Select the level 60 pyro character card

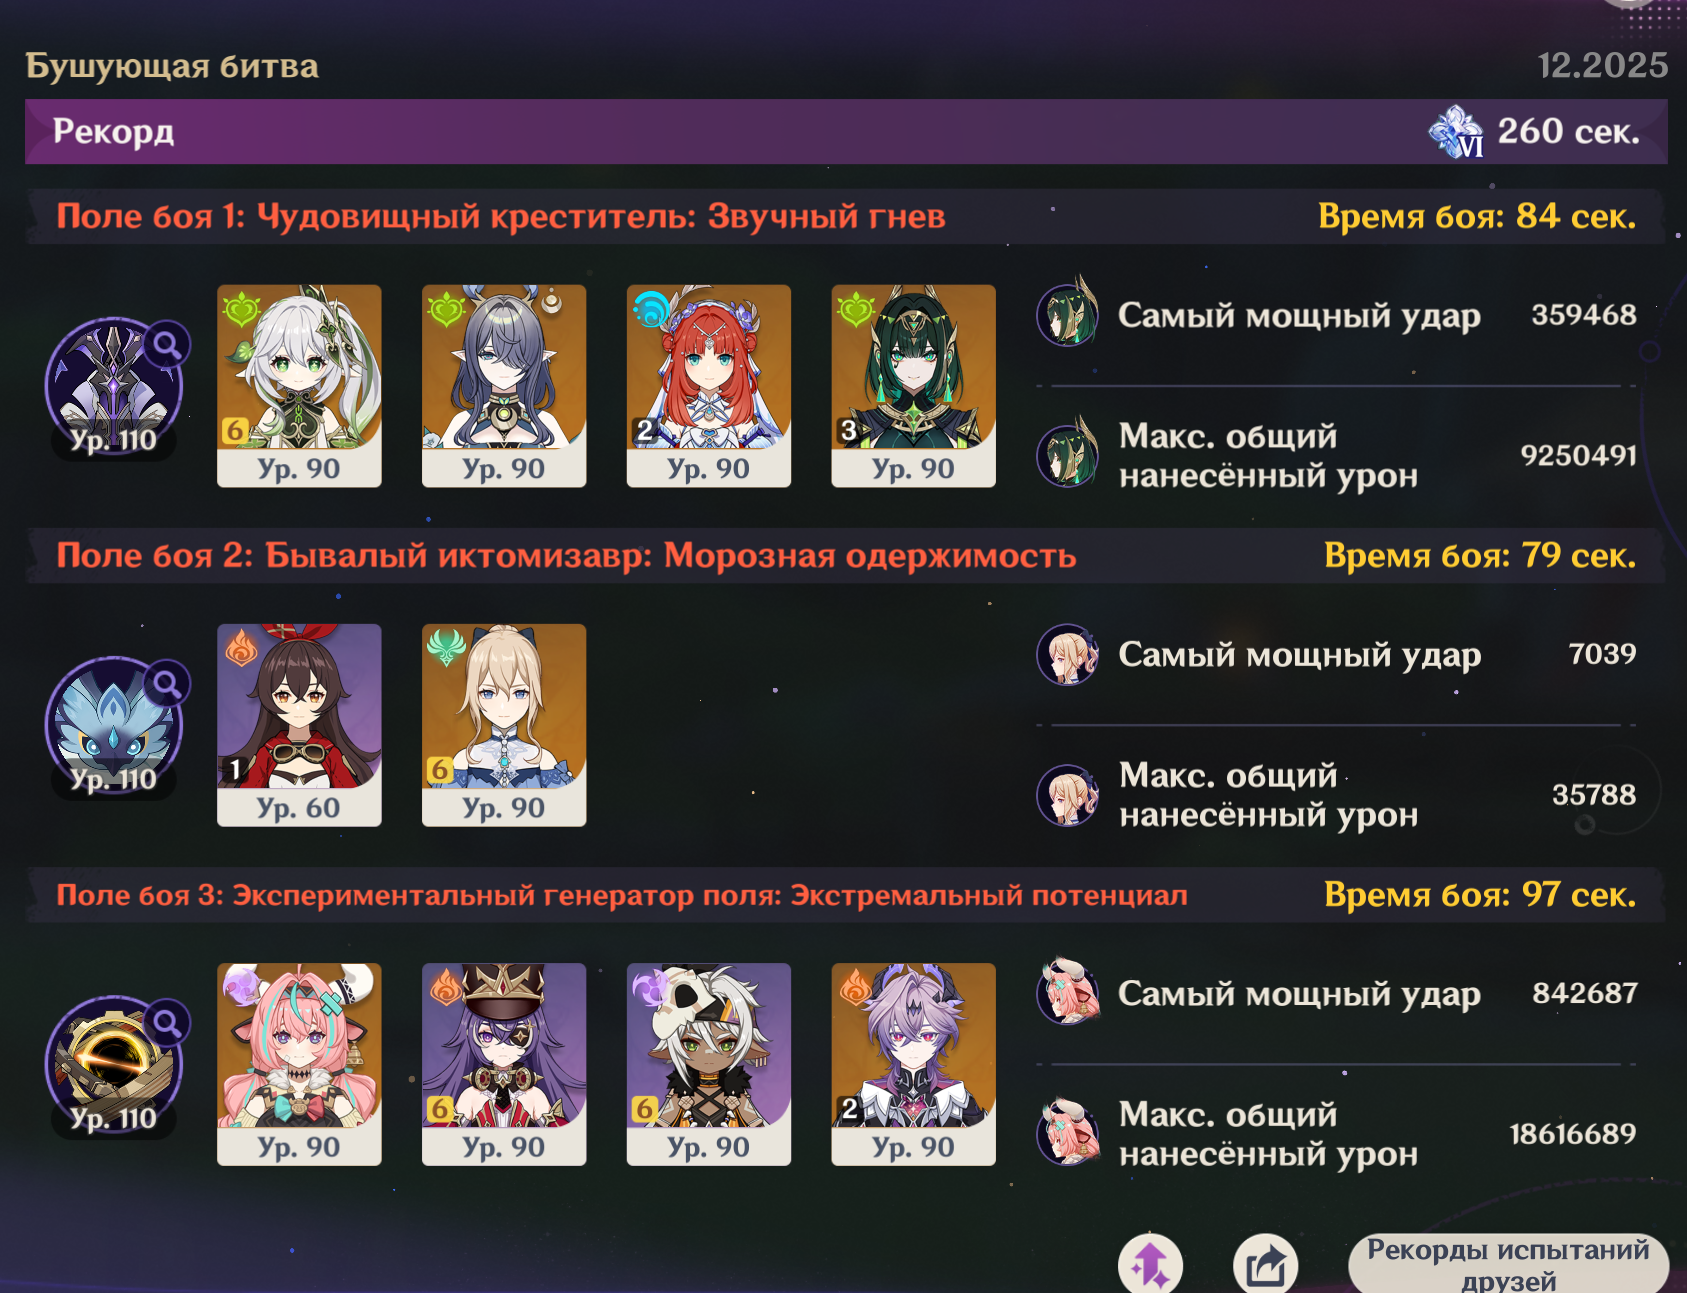299,725
